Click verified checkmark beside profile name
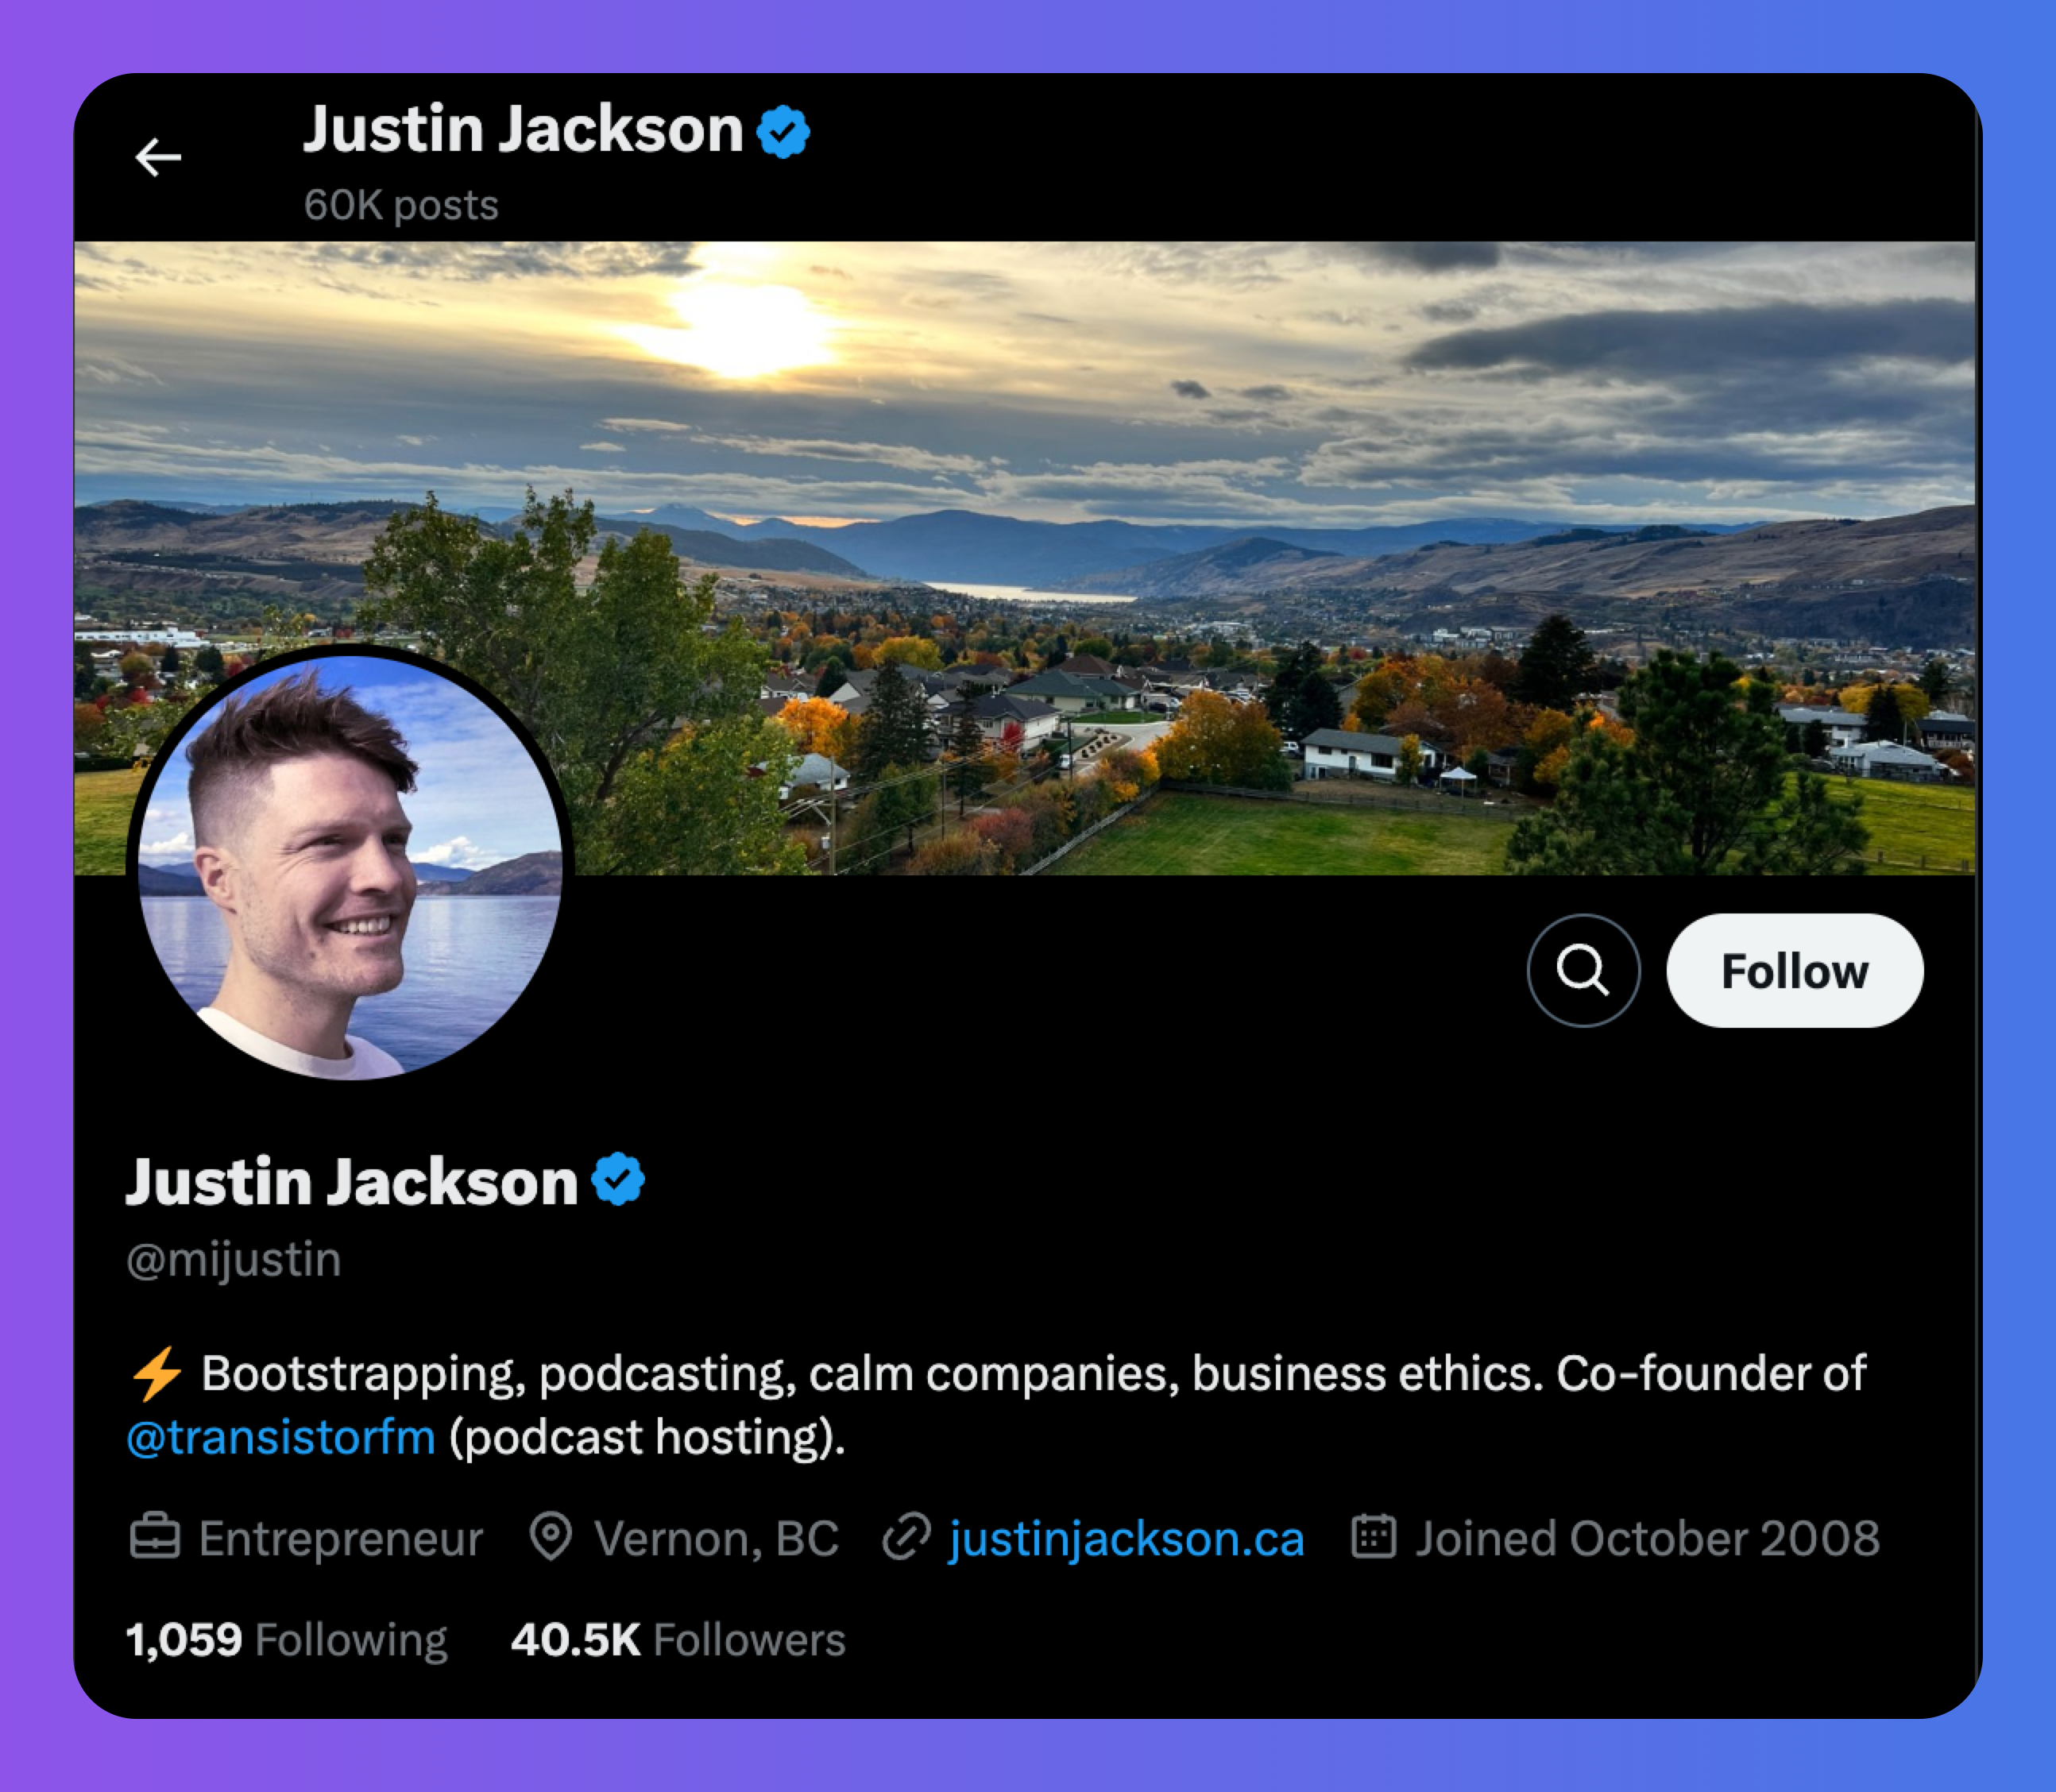Viewport: 2056px width, 1792px height. [x=618, y=1179]
